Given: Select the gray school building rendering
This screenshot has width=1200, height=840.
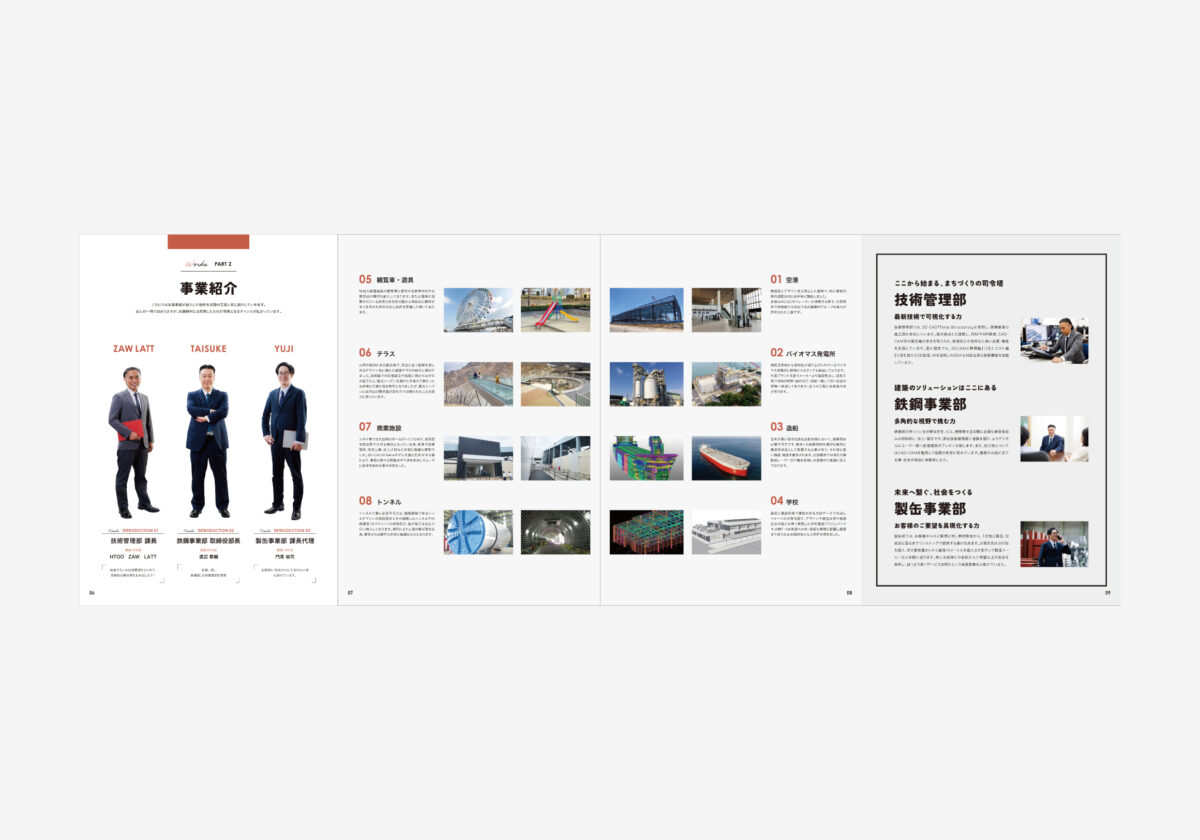Looking at the screenshot, I should [x=726, y=532].
